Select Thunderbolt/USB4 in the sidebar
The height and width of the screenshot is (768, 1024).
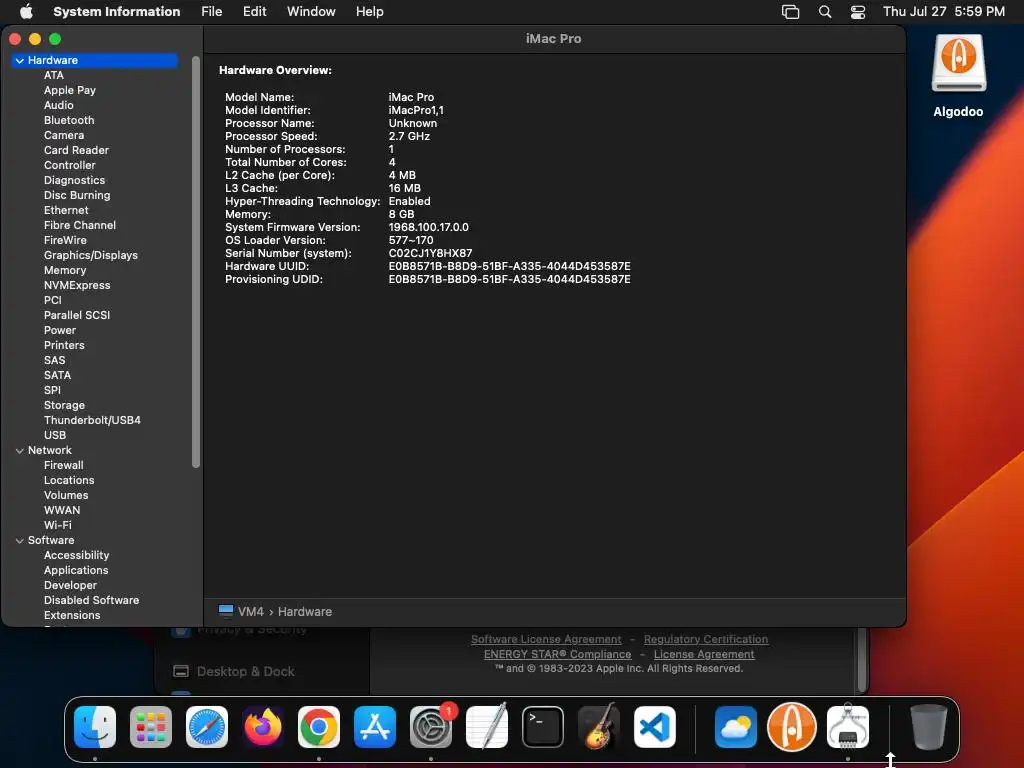pyautogui.click(x=92, y=421)
